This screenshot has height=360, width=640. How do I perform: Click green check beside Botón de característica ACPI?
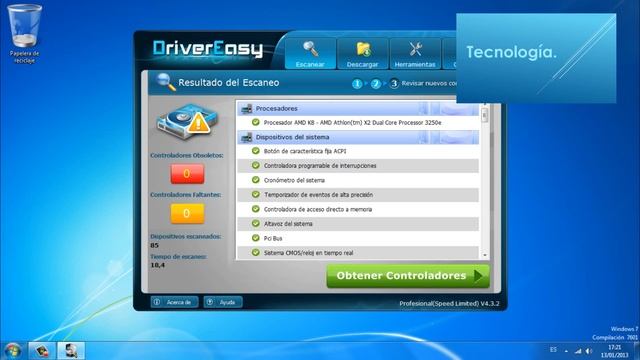click(x=256, y=151)
